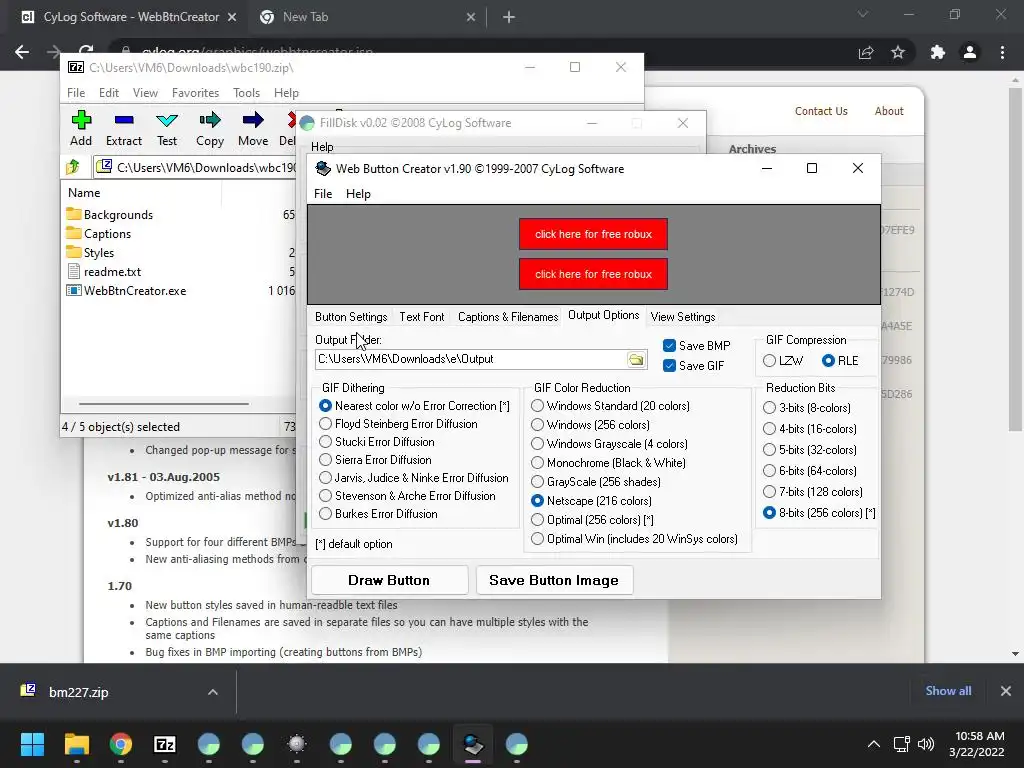Select LZW GIF compression

[769, 360]
